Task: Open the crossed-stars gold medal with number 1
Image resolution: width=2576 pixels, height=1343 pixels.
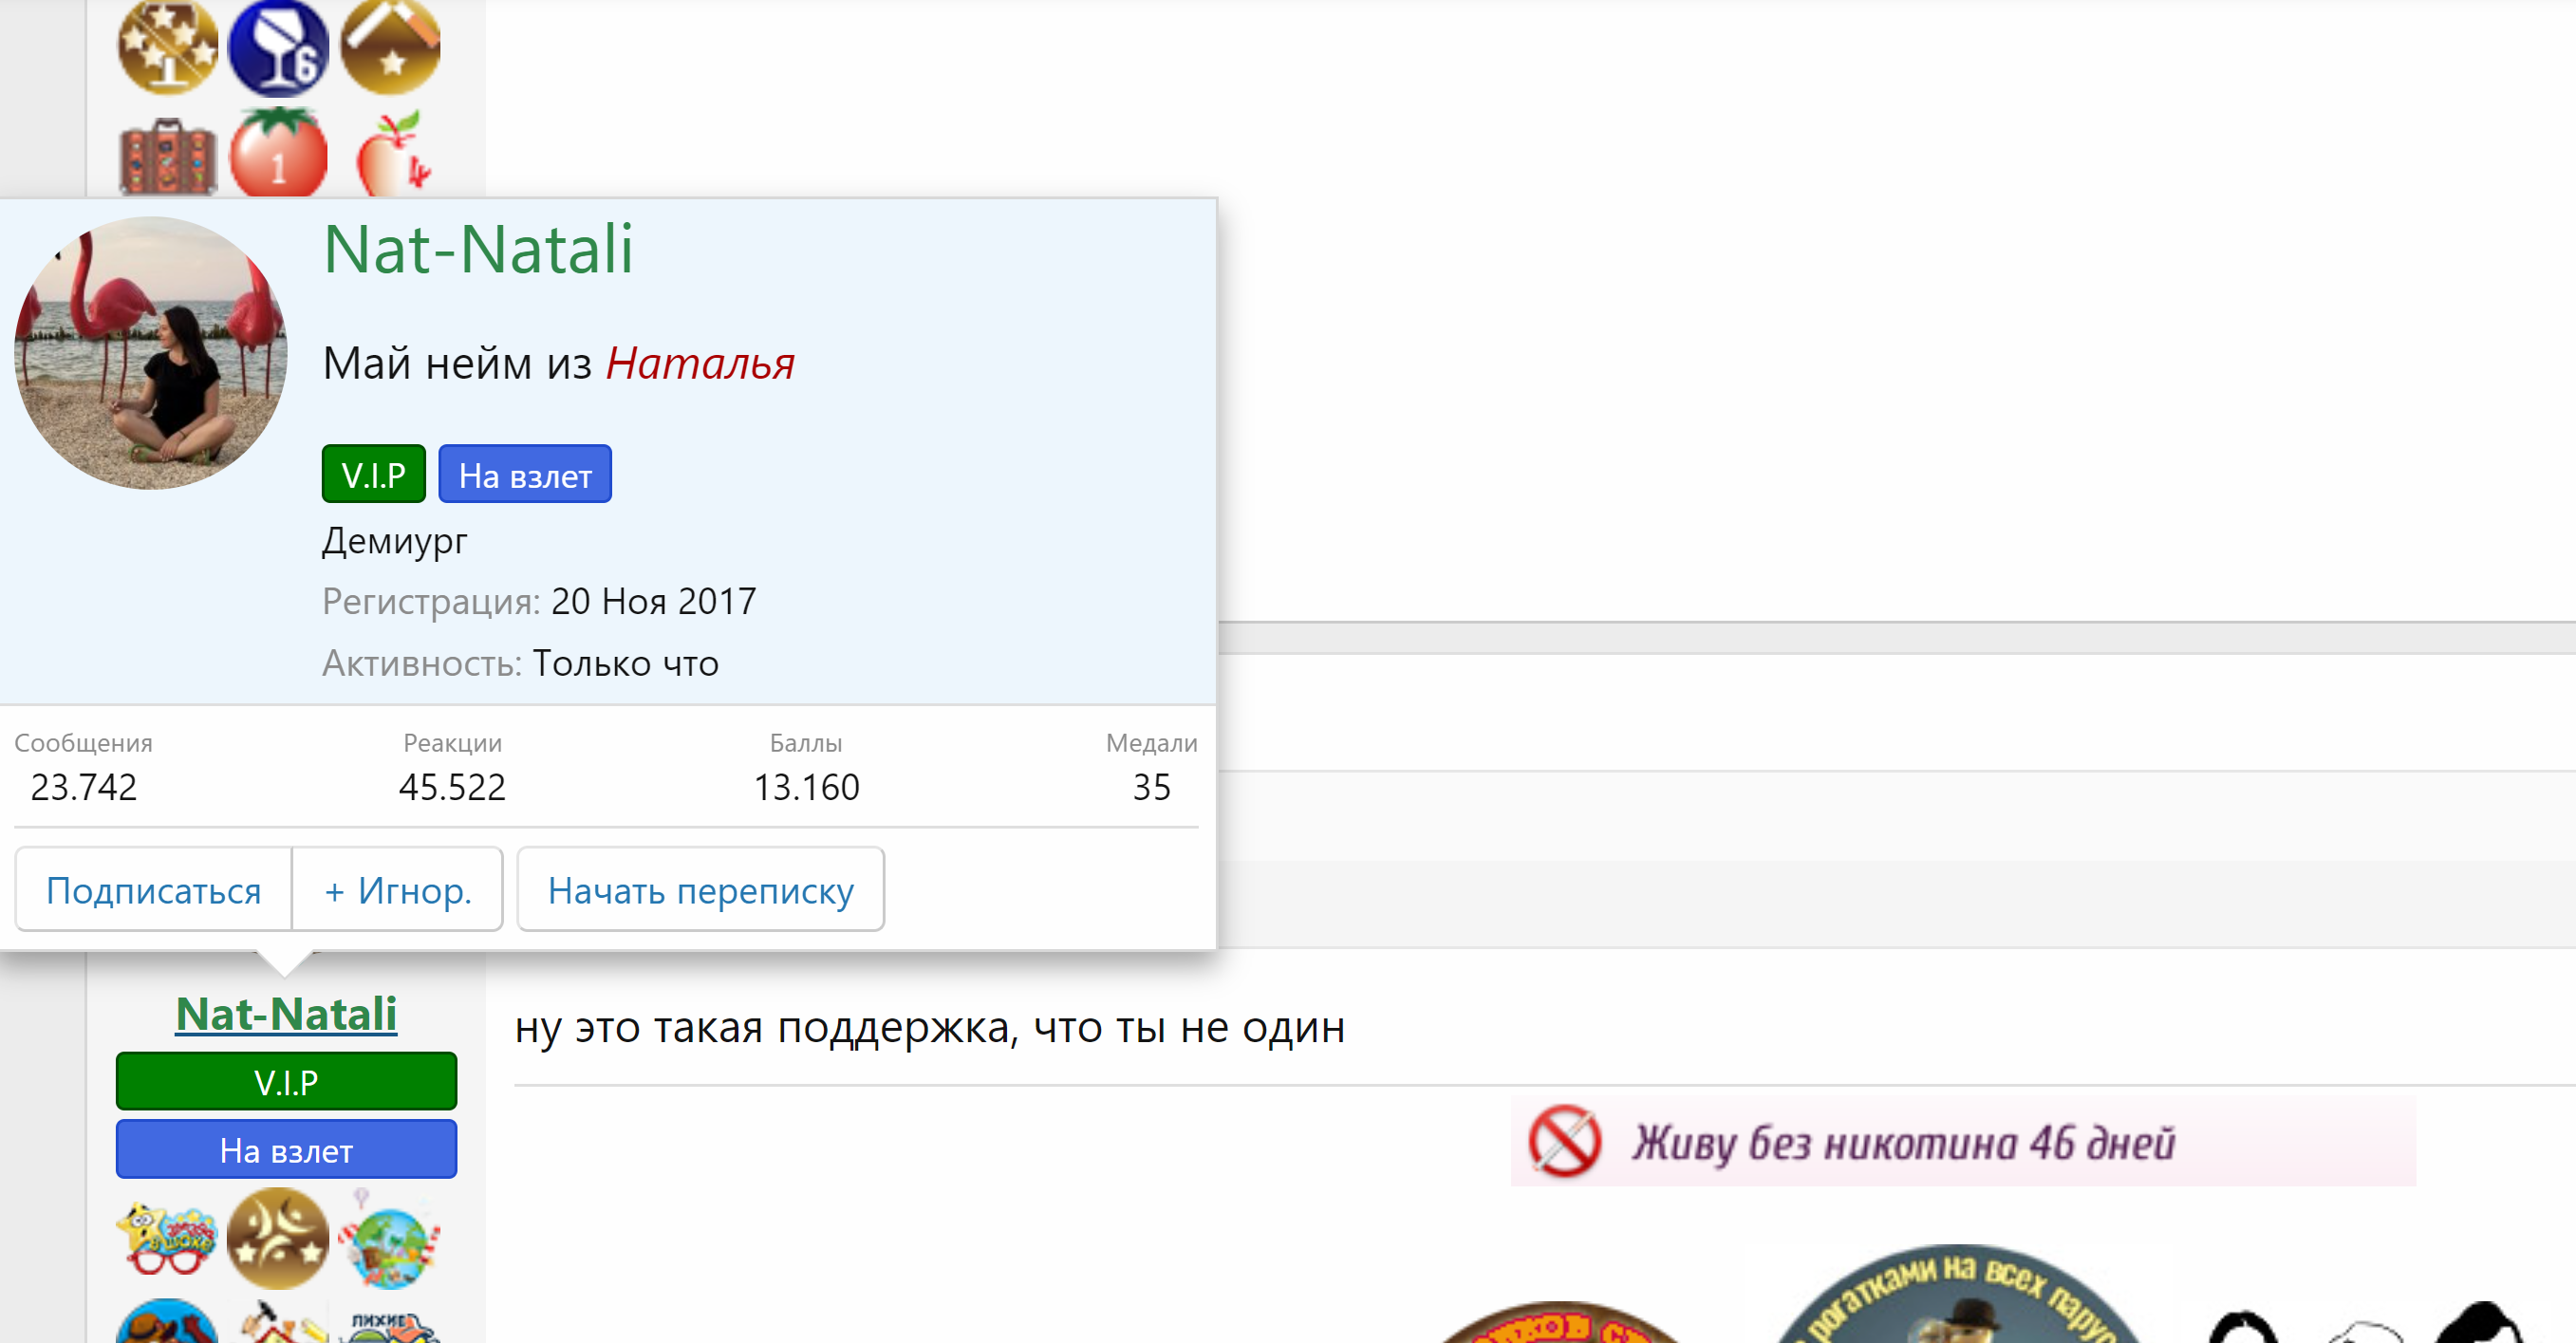Action: 167,45
